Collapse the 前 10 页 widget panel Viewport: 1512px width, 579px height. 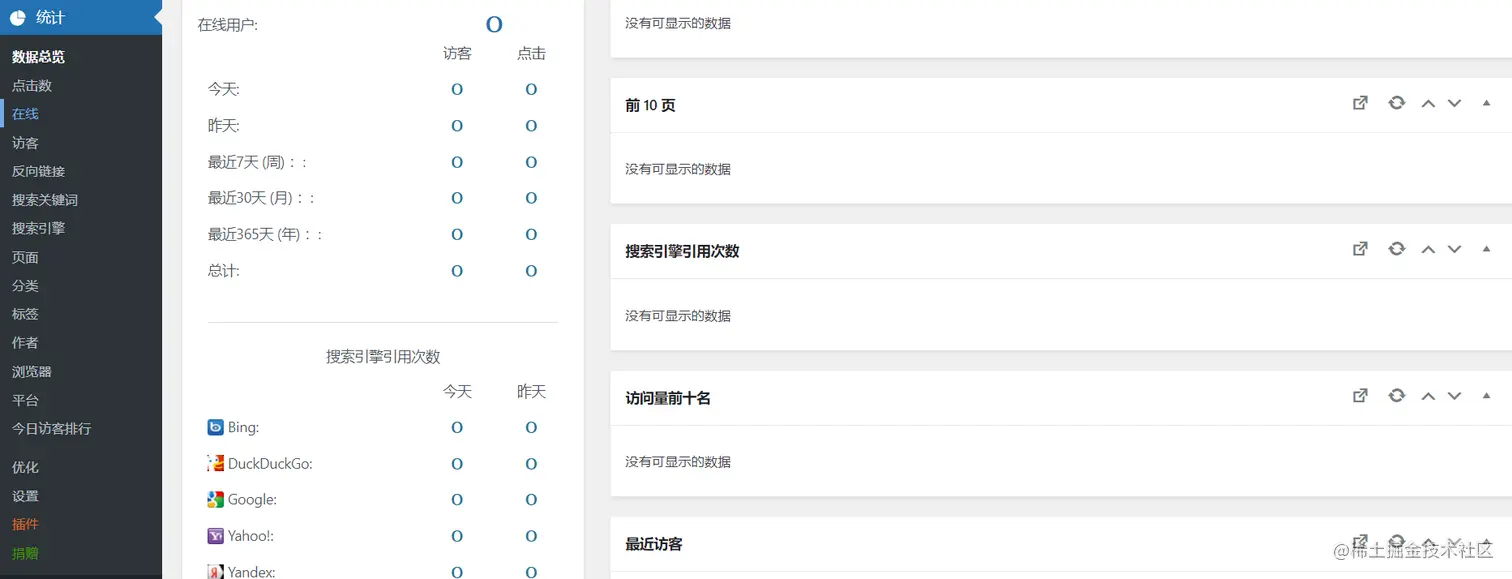point(1486,103)
